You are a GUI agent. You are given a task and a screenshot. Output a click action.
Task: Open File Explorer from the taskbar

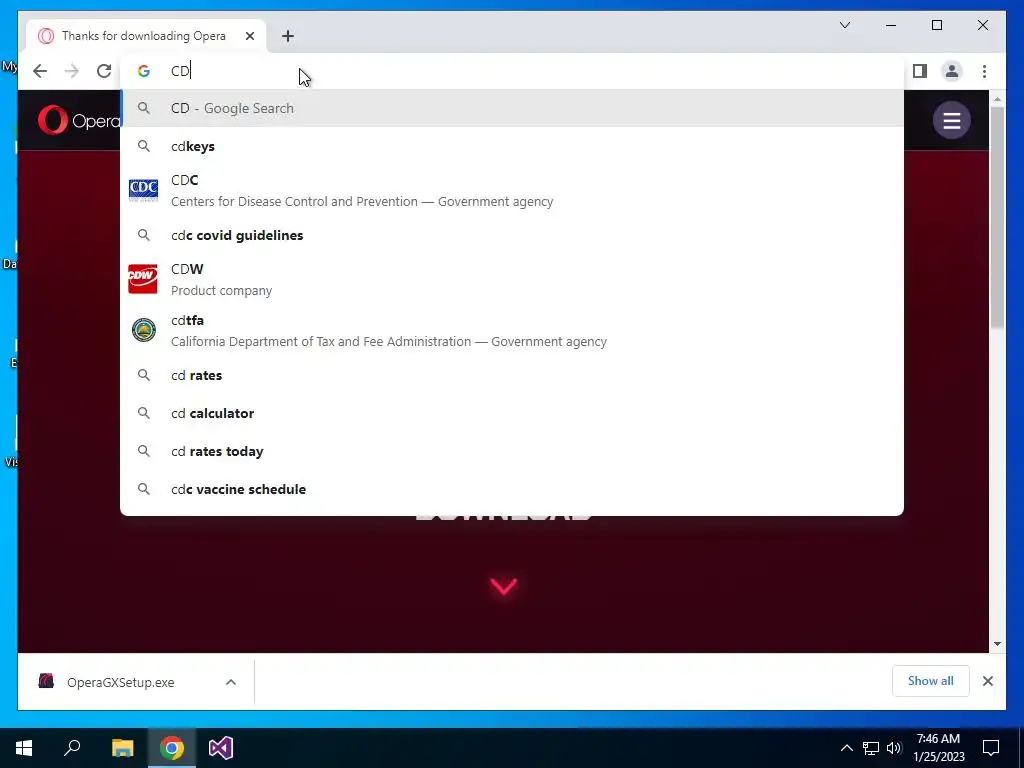coord(122,748)
